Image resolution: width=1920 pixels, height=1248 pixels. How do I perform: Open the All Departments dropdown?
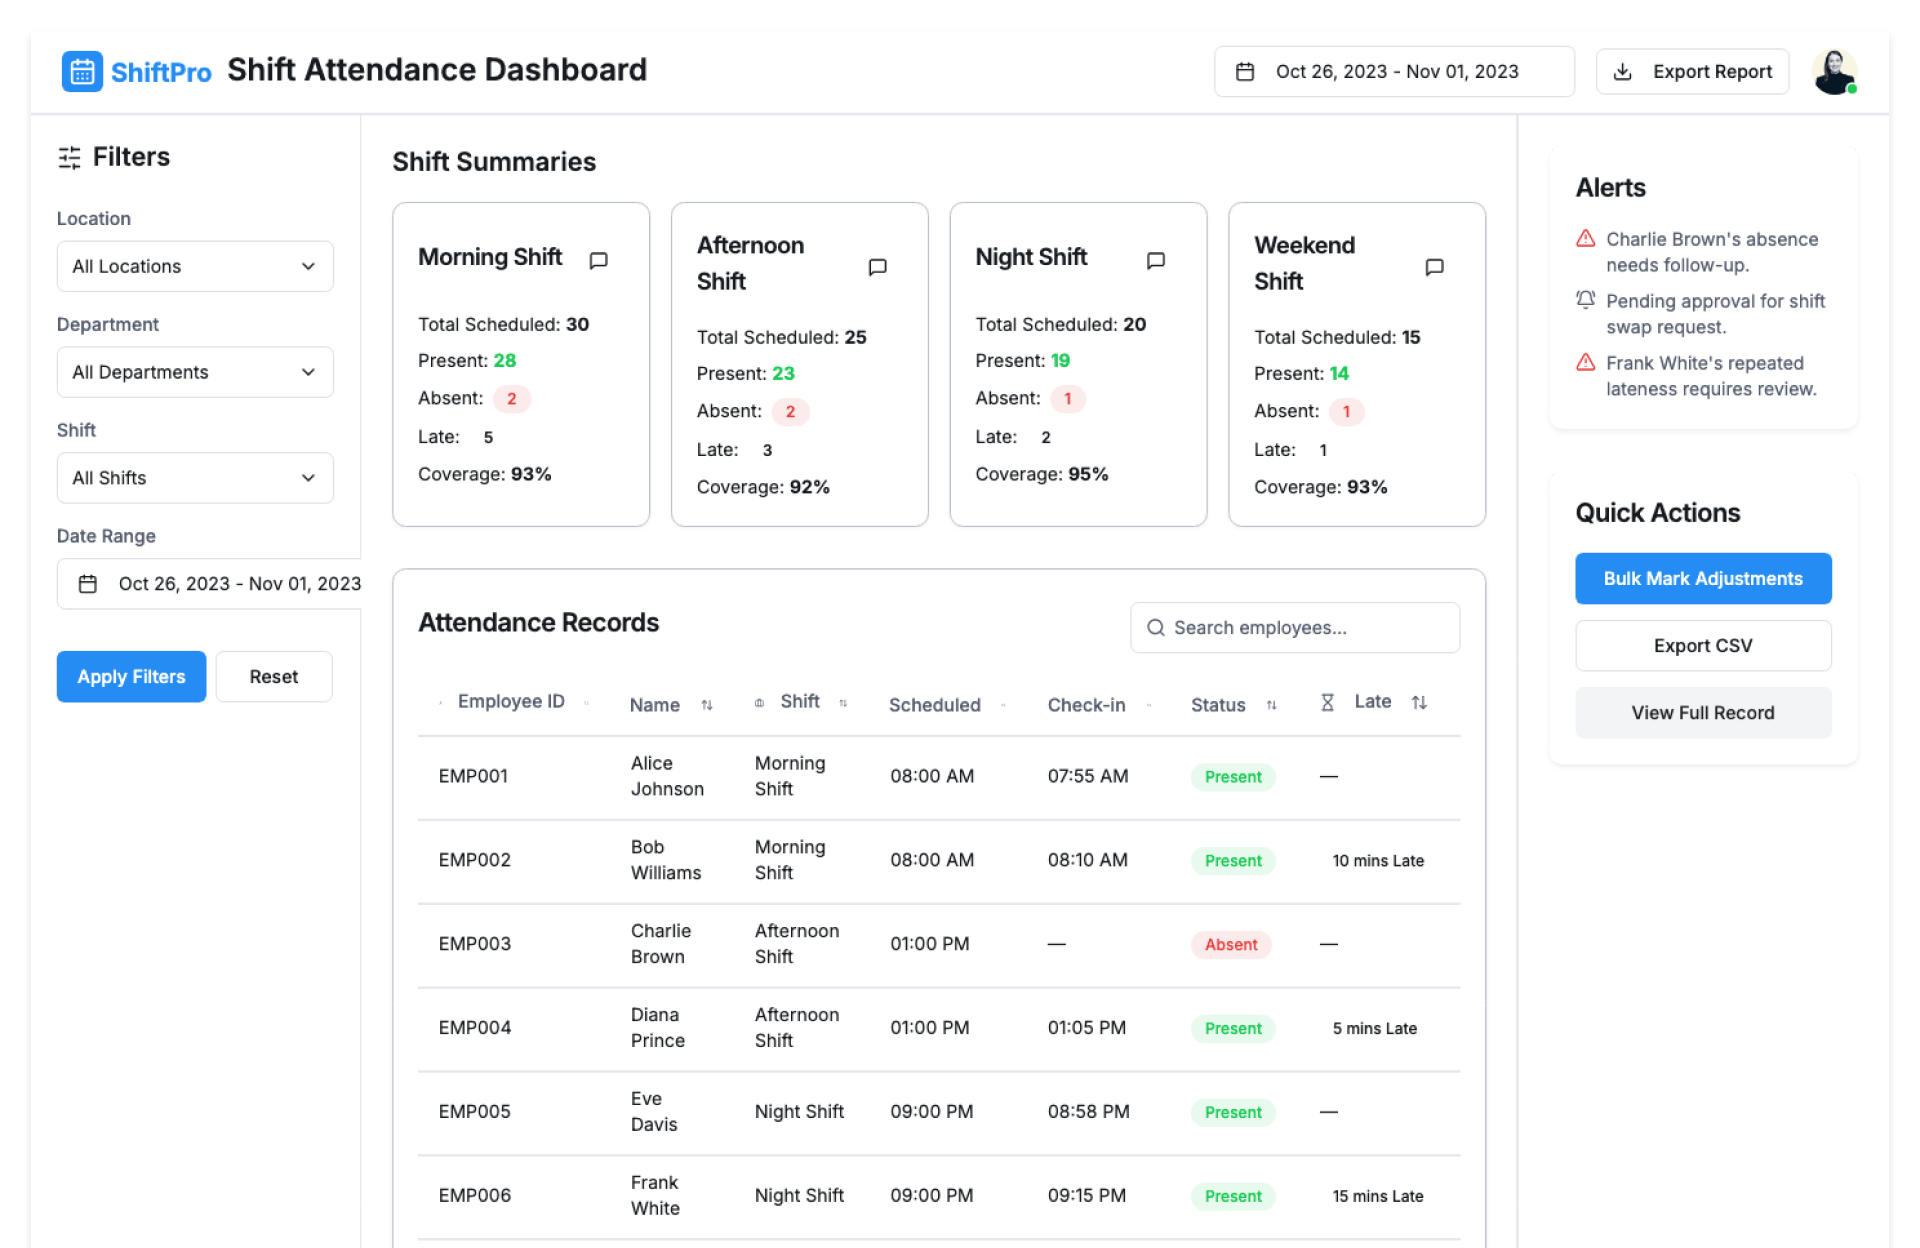tap(195, 372)
